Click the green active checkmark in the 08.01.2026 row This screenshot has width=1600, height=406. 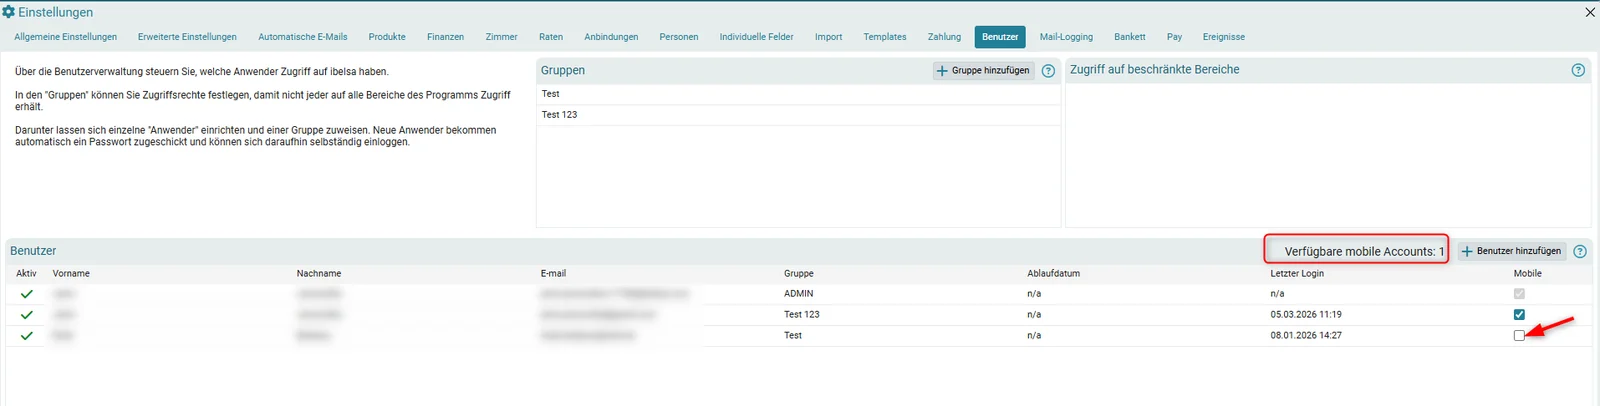click(27, 336)
